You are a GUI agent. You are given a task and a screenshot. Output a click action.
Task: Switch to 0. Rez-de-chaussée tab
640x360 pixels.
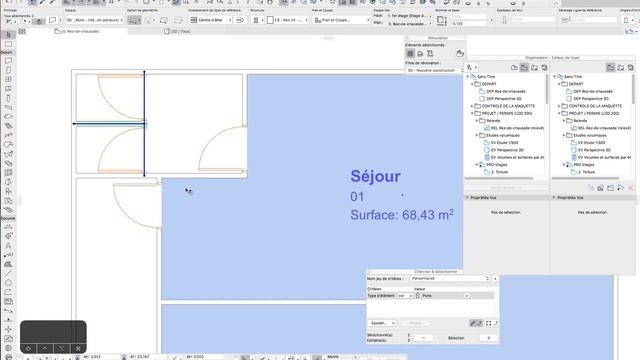click(77, 31)
